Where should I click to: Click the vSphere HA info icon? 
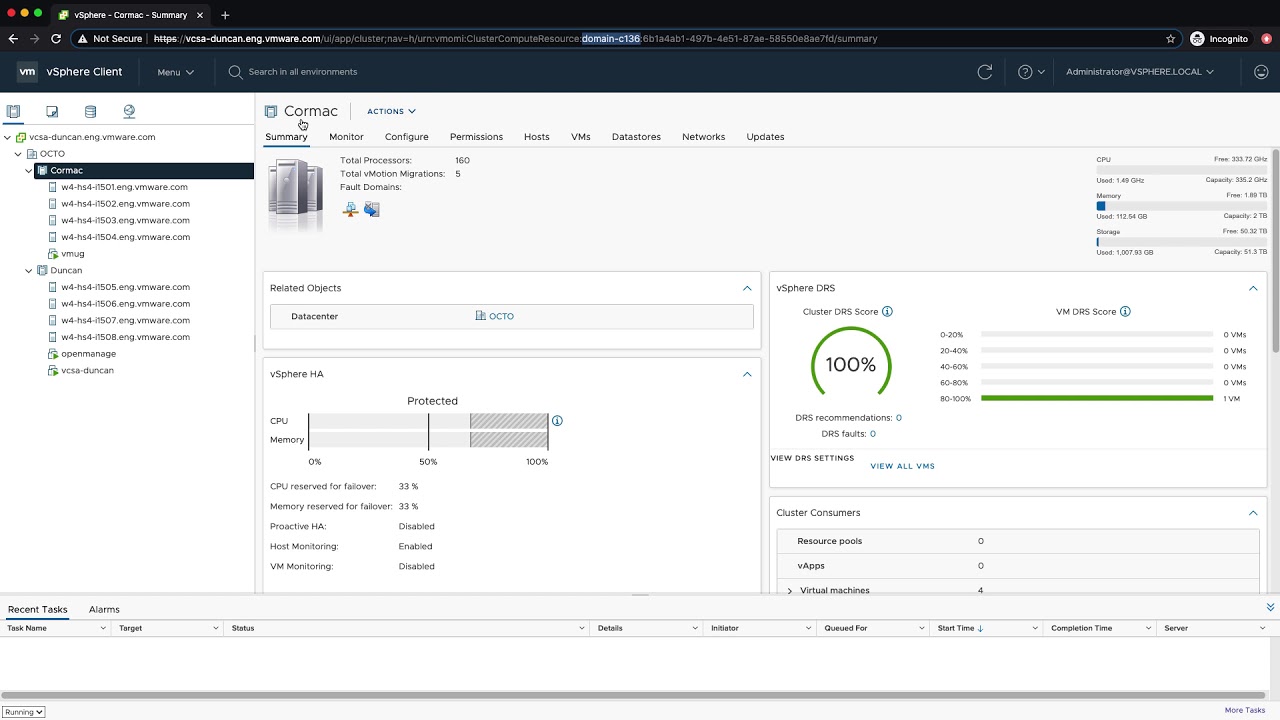tap(557, 421)
